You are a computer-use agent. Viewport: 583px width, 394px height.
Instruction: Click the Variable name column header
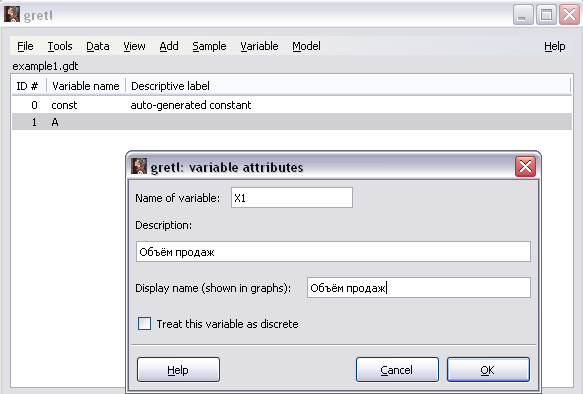coord(86,86)
